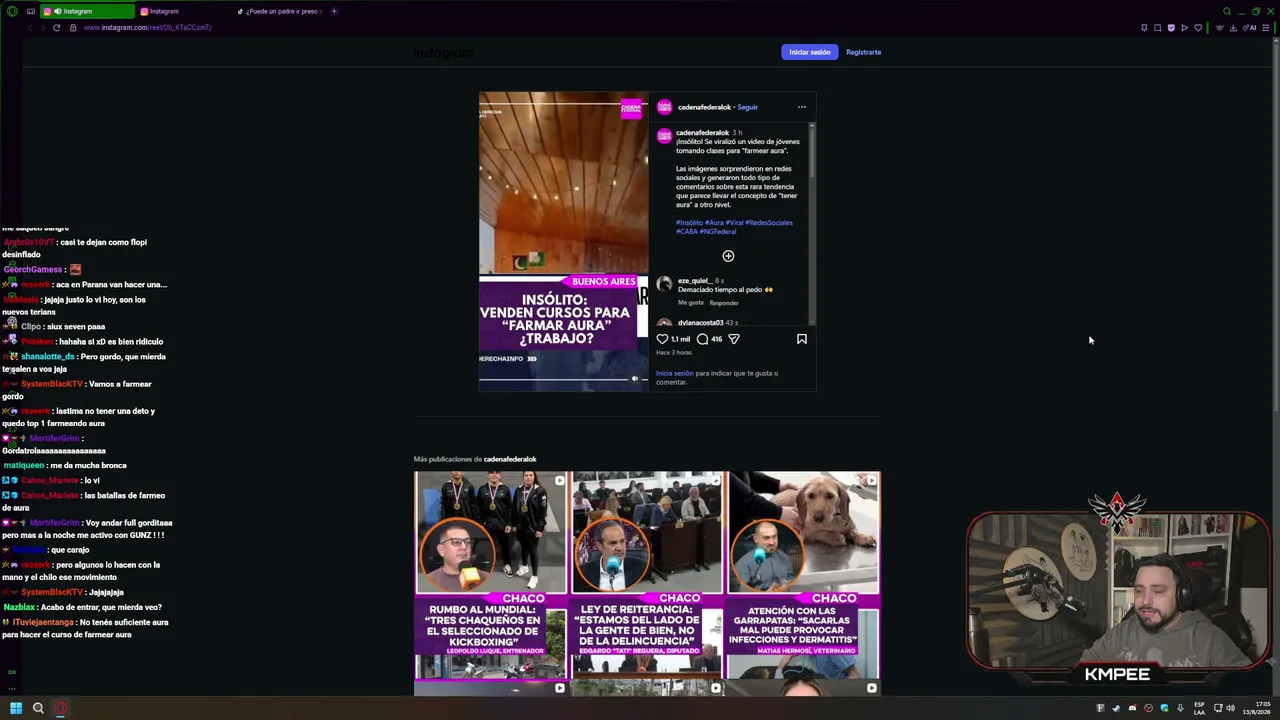Click the comments panel scrollbar
The width and height of the screenshot is (1280, 720).
[x=812, y=152]
